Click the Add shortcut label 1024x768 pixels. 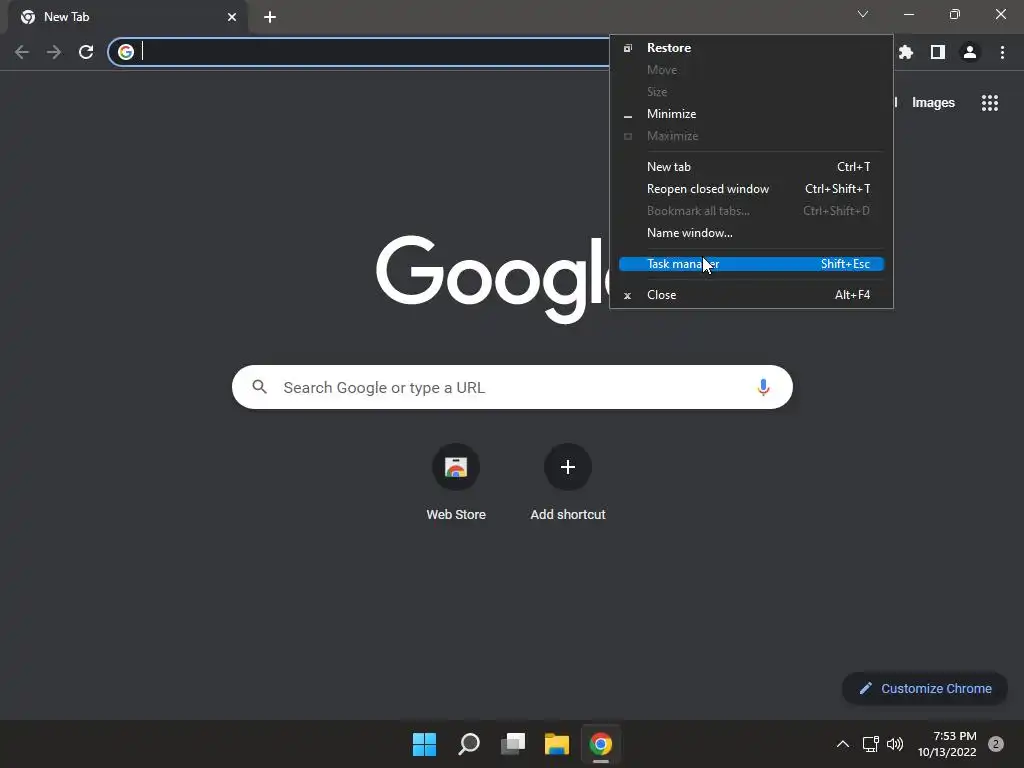(568, 515)
